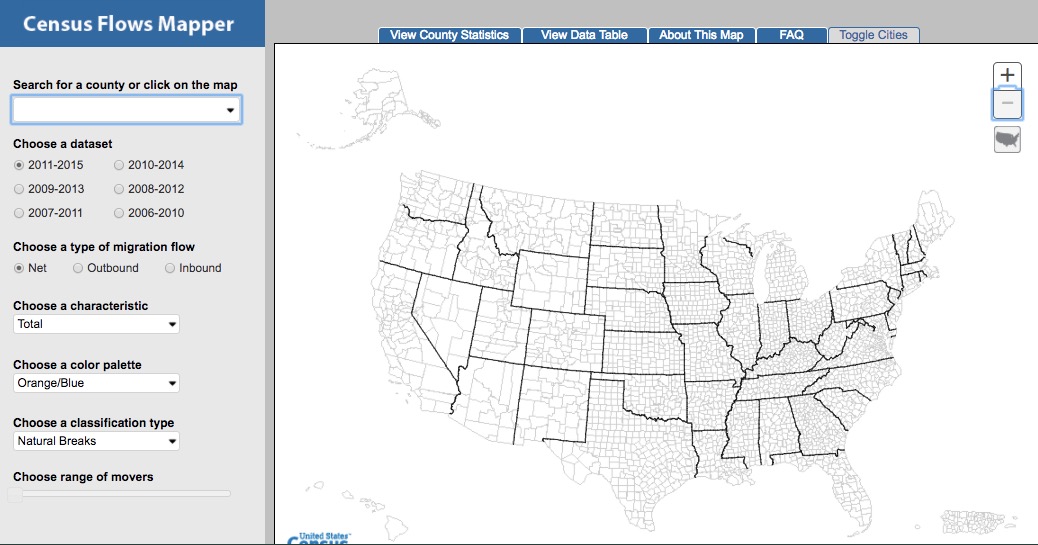Choose the 2008-2012 dataset
This screenshot has width=1038, height=545.
(x=120, y=189)
